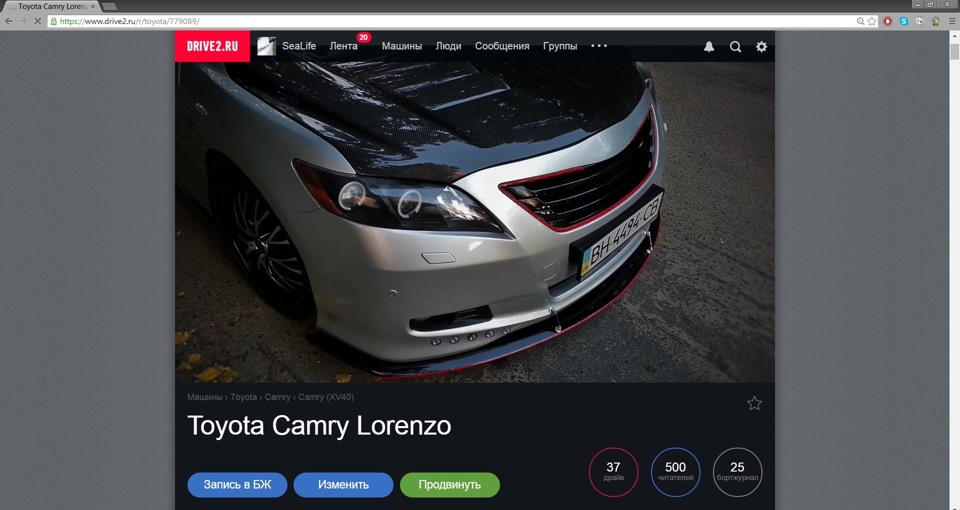Click Машины breadcrumb link
960x510 pixels.
point(204,397)
